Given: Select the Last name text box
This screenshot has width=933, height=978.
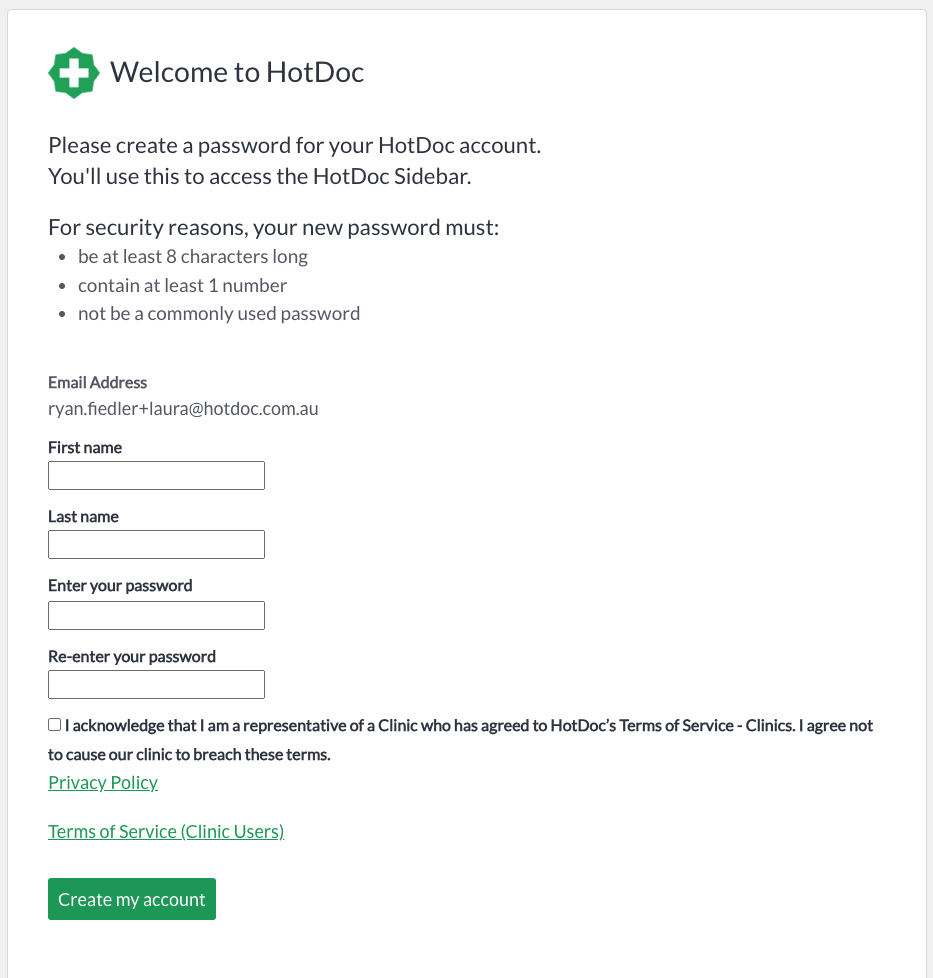Looking at the screenshot, I should pyautogui.click(x=156, y=545).
